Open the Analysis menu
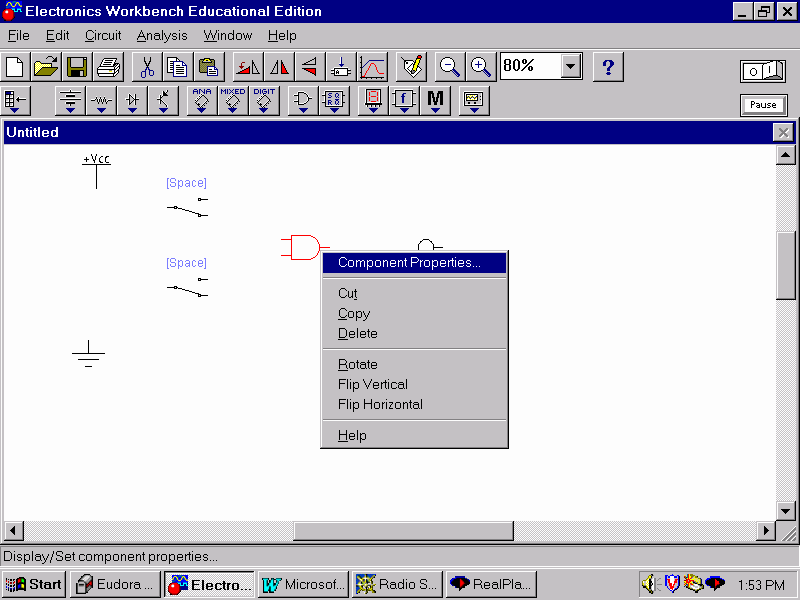800x600 pixels. 162,36
